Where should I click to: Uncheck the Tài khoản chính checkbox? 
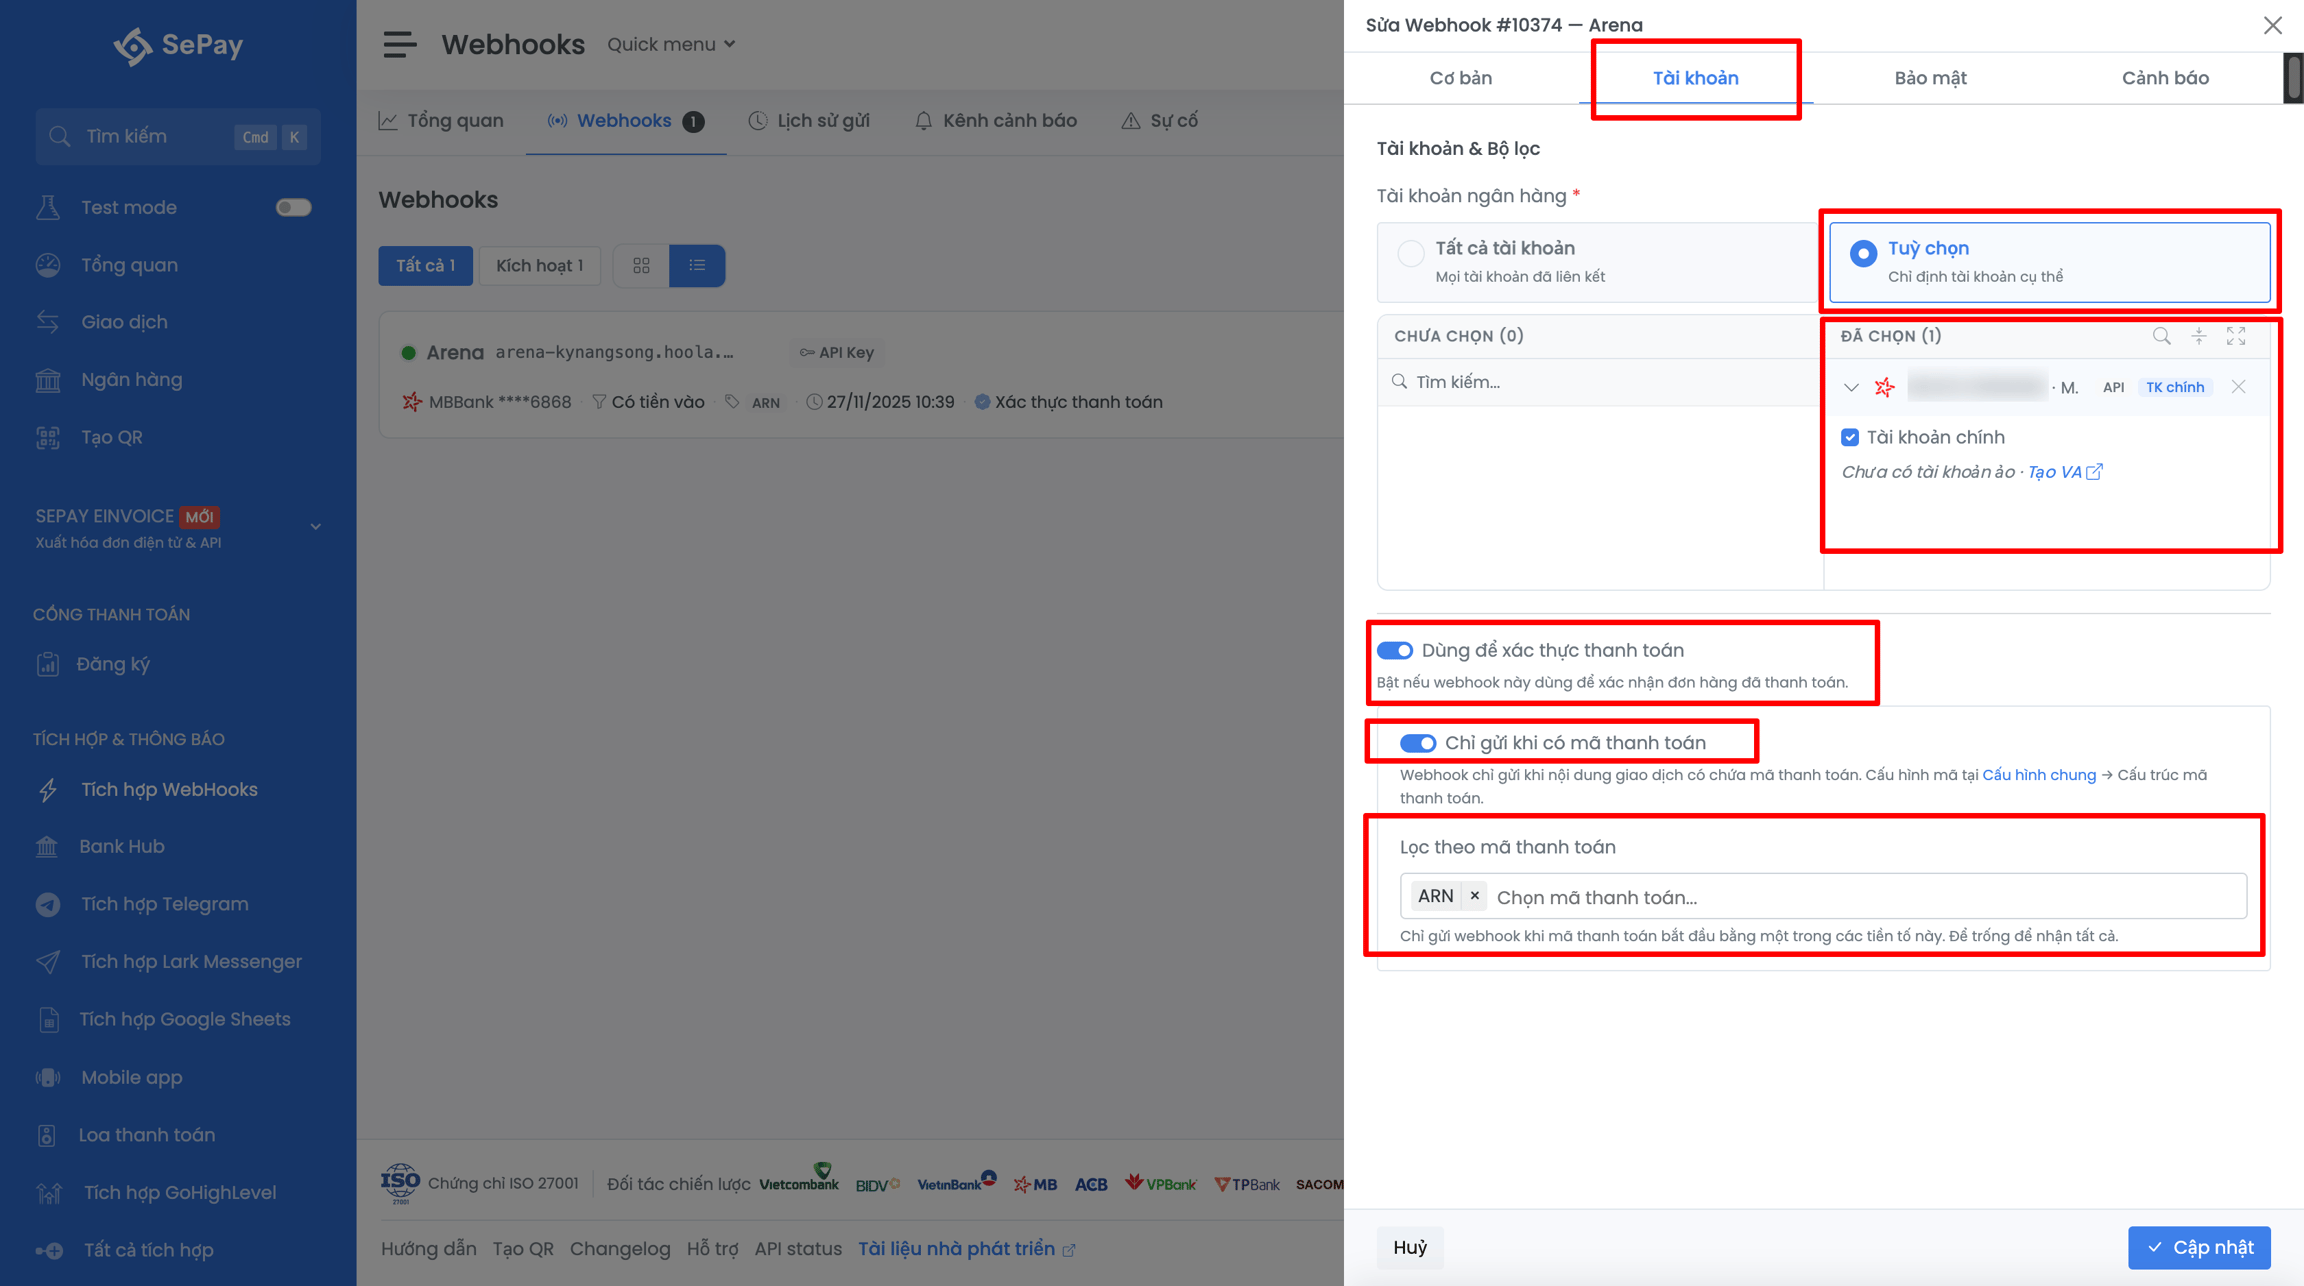pyautogui.click(x=1850, y=437)
